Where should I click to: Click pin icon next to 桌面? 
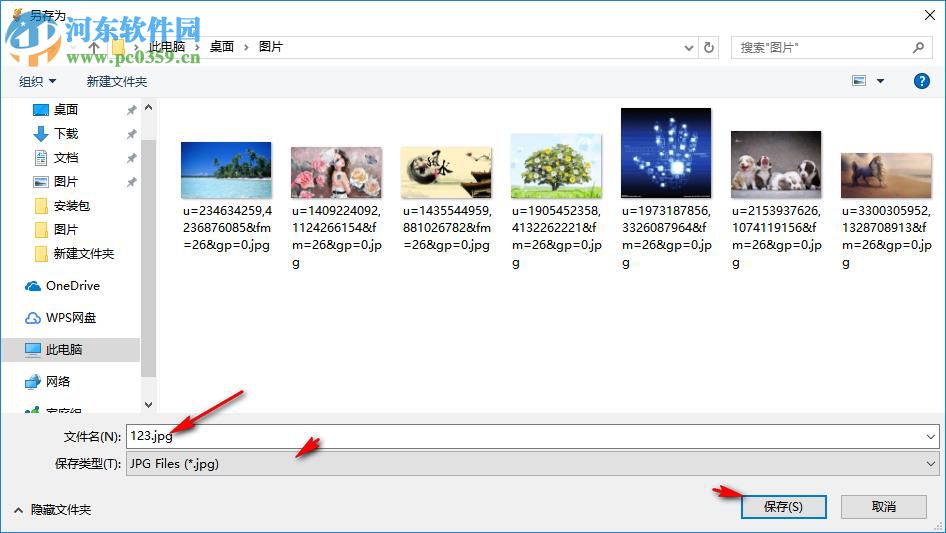pyautogui.click(x=131, y=110)
